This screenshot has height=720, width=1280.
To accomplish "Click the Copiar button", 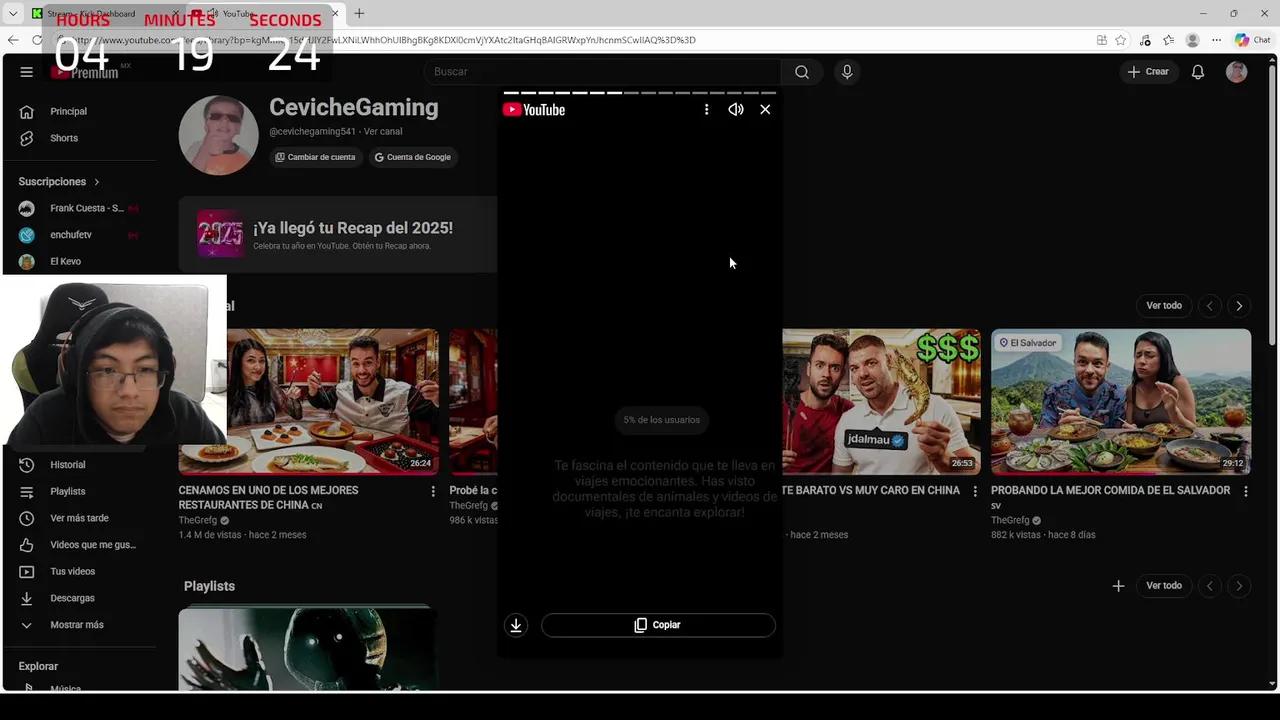I will pos(658,625).
